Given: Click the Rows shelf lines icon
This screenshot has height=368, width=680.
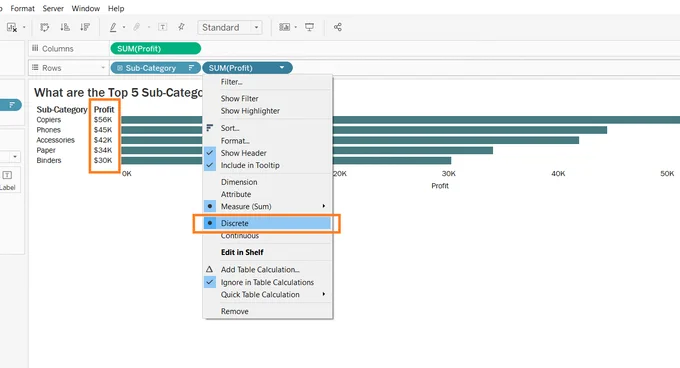Looking at the screenshot, I should (35, 68).
